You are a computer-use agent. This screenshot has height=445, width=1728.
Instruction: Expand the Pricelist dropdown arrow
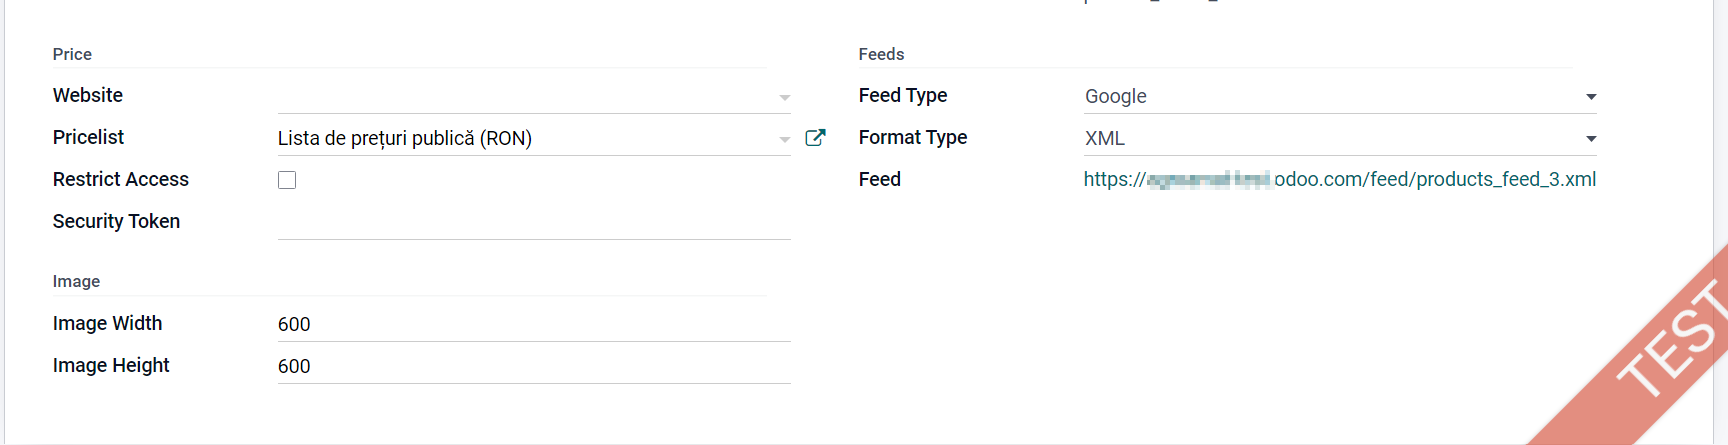(785, 139)
